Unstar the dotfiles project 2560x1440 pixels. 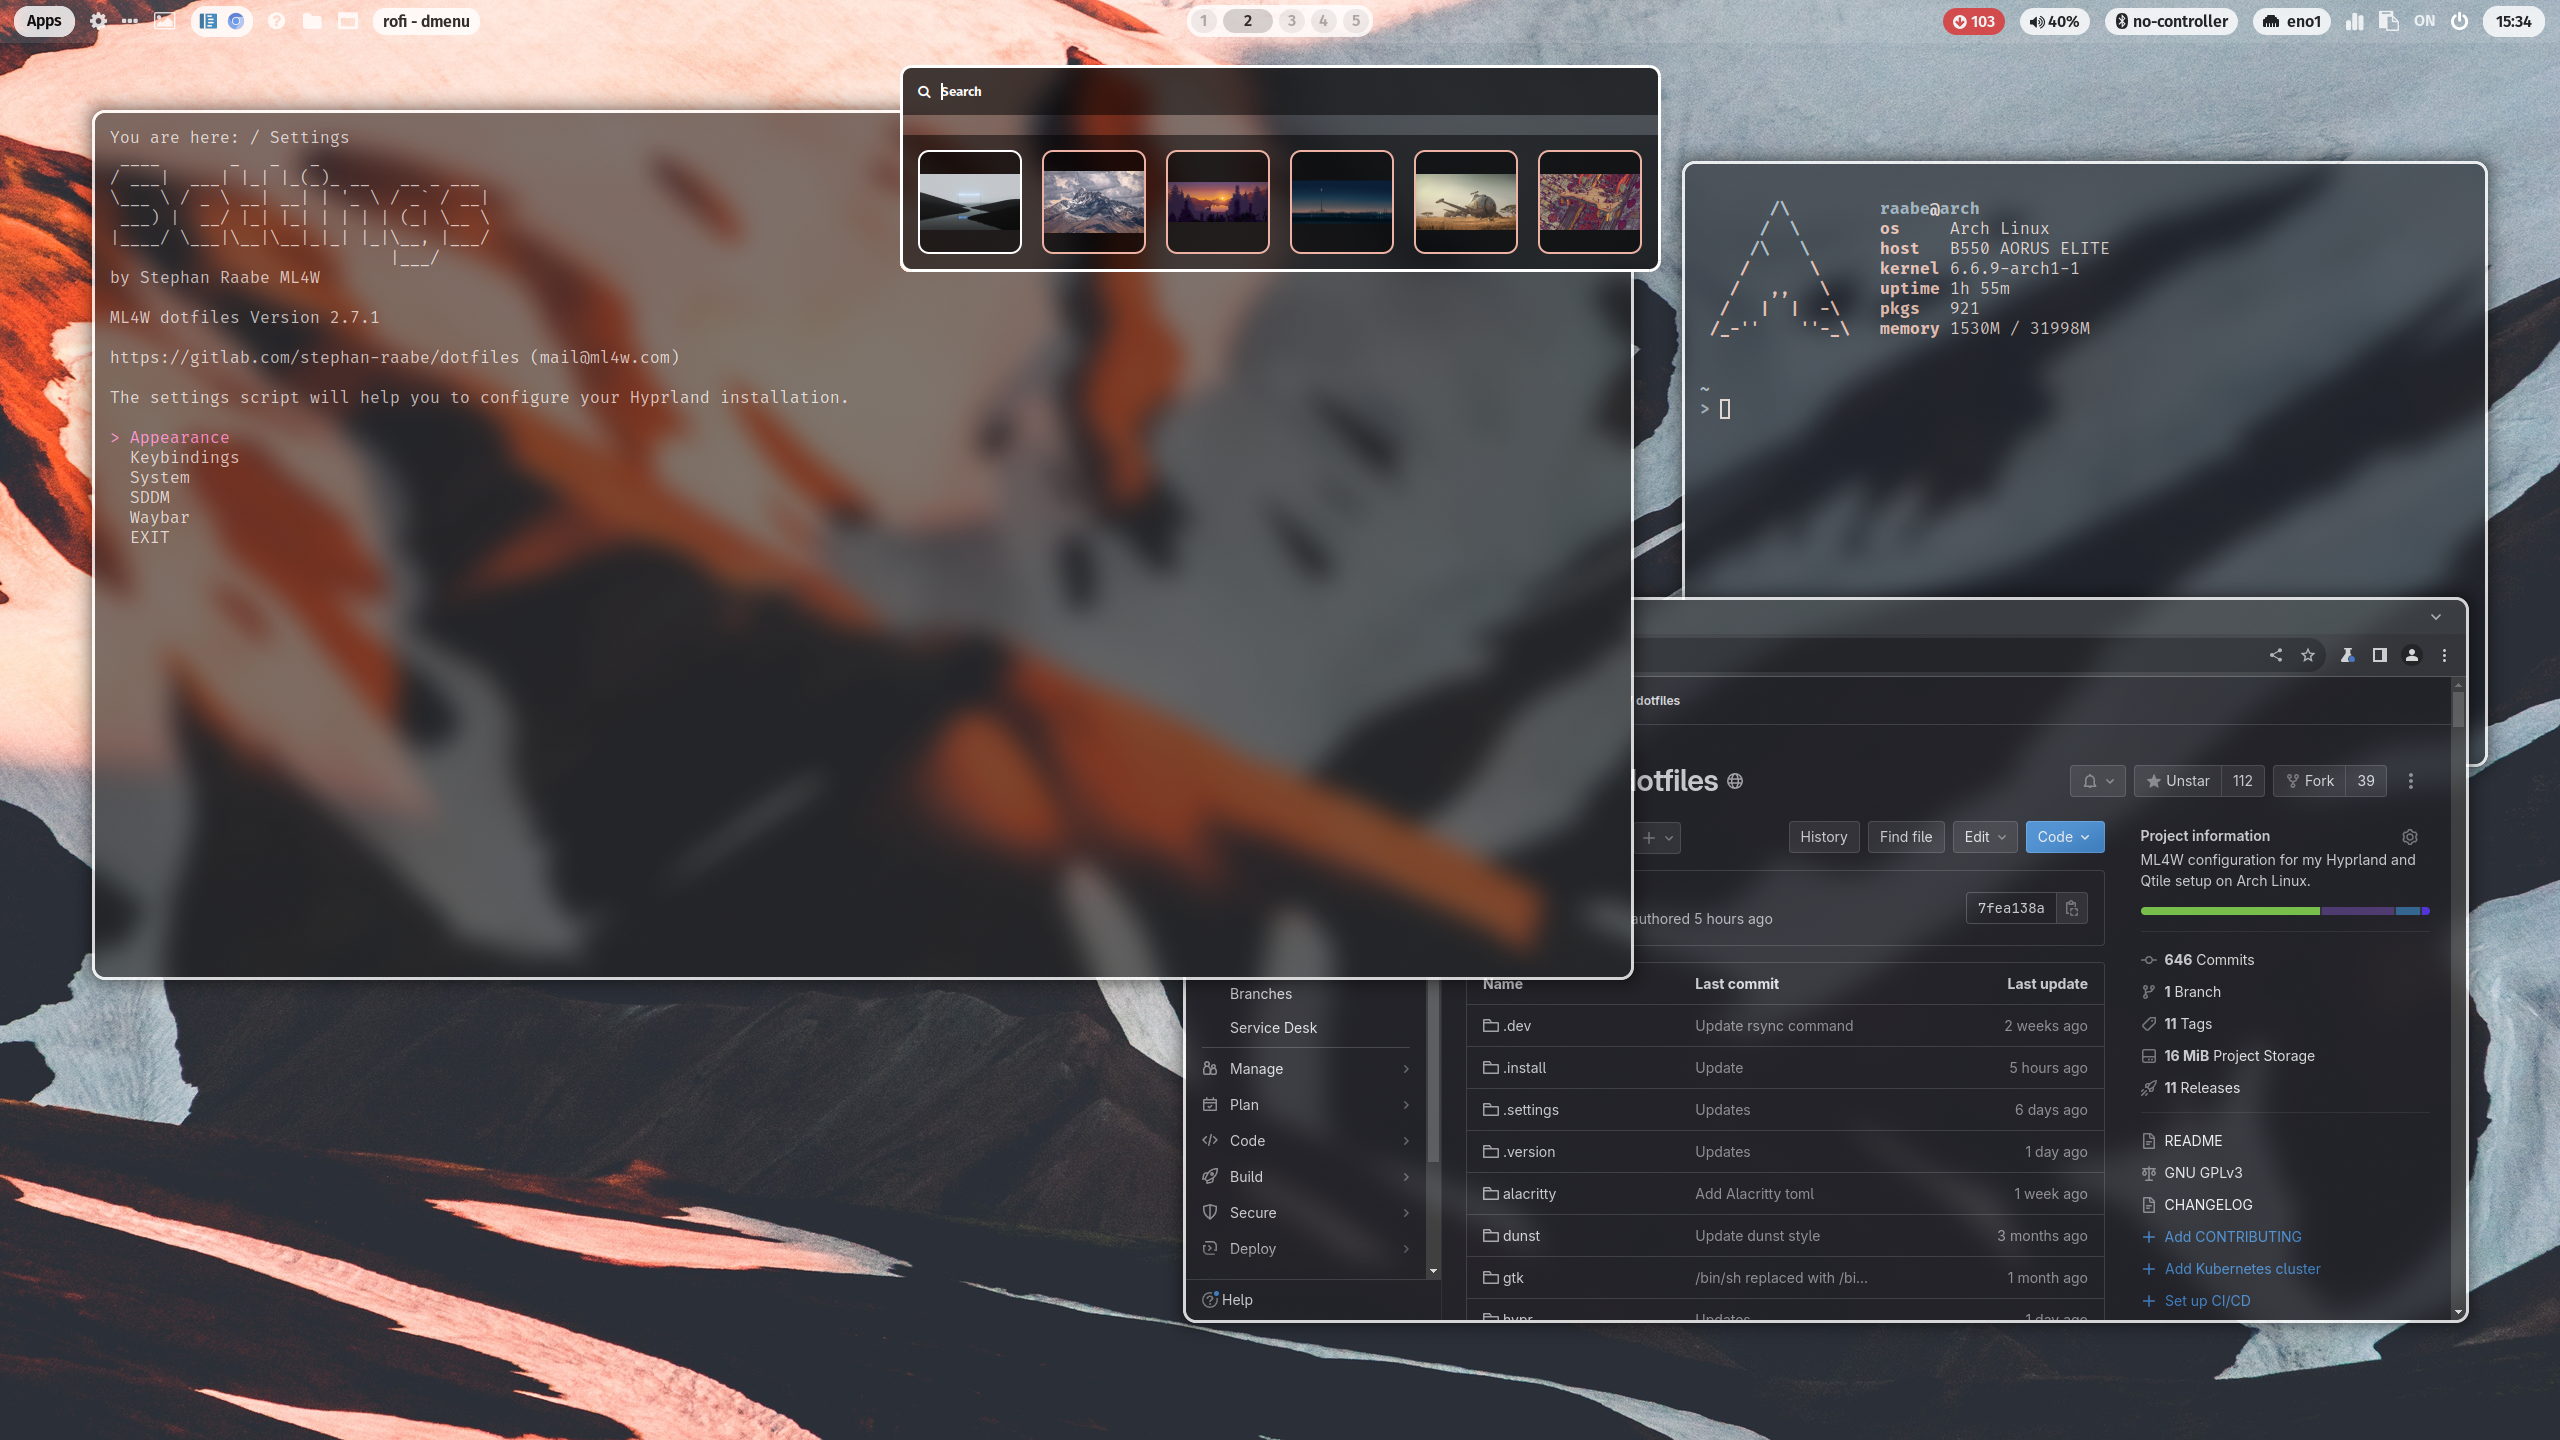point(2178,781)
